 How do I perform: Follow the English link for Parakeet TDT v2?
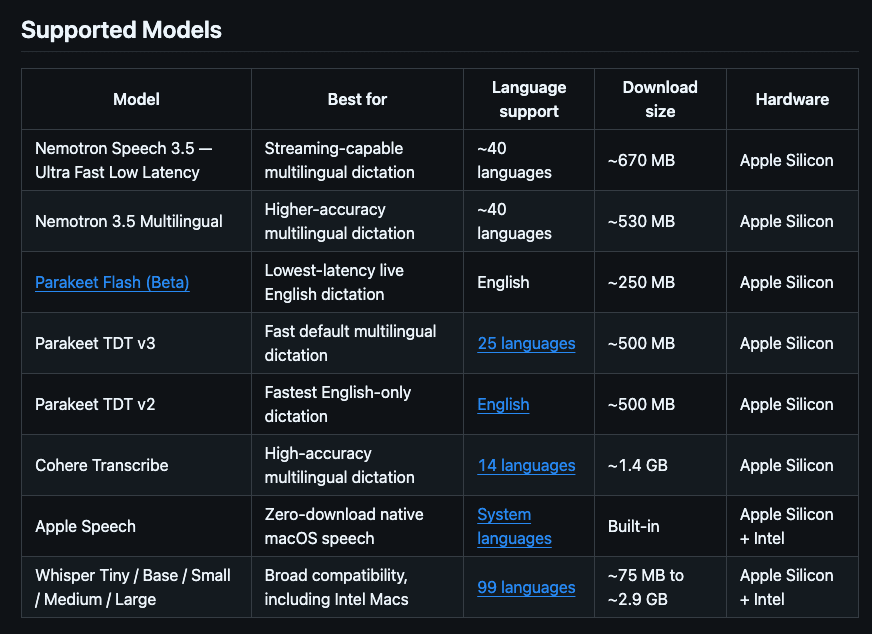pyautogui.click(x=503, y=404)
